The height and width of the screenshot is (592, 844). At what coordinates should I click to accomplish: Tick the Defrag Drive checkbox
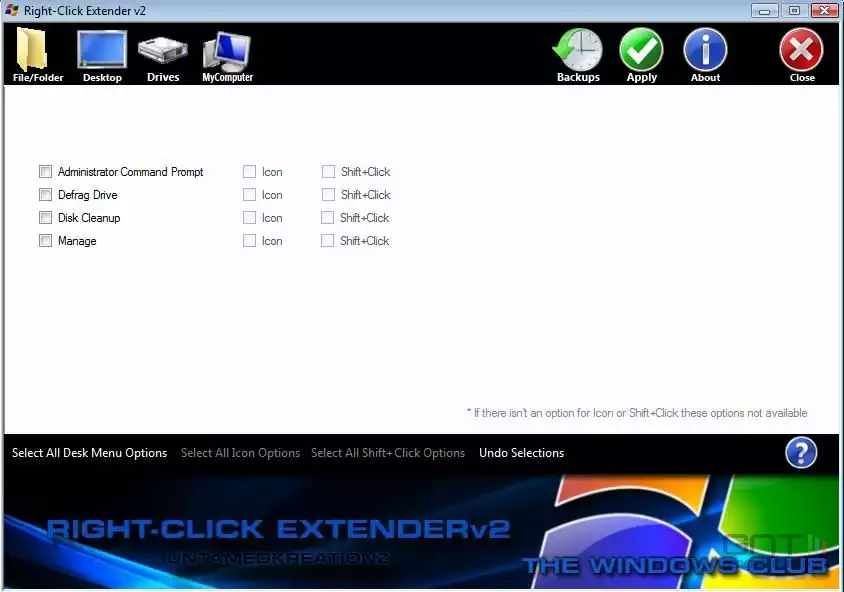(x=45, y=195)
